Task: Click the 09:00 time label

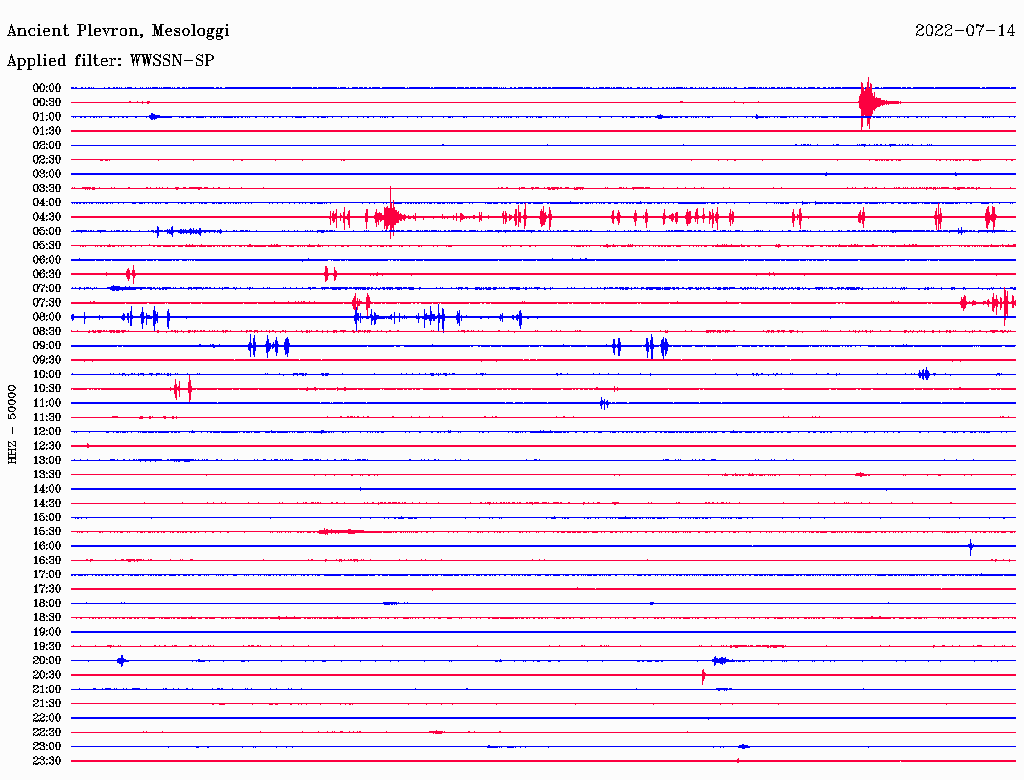Action: click(47, 346)
